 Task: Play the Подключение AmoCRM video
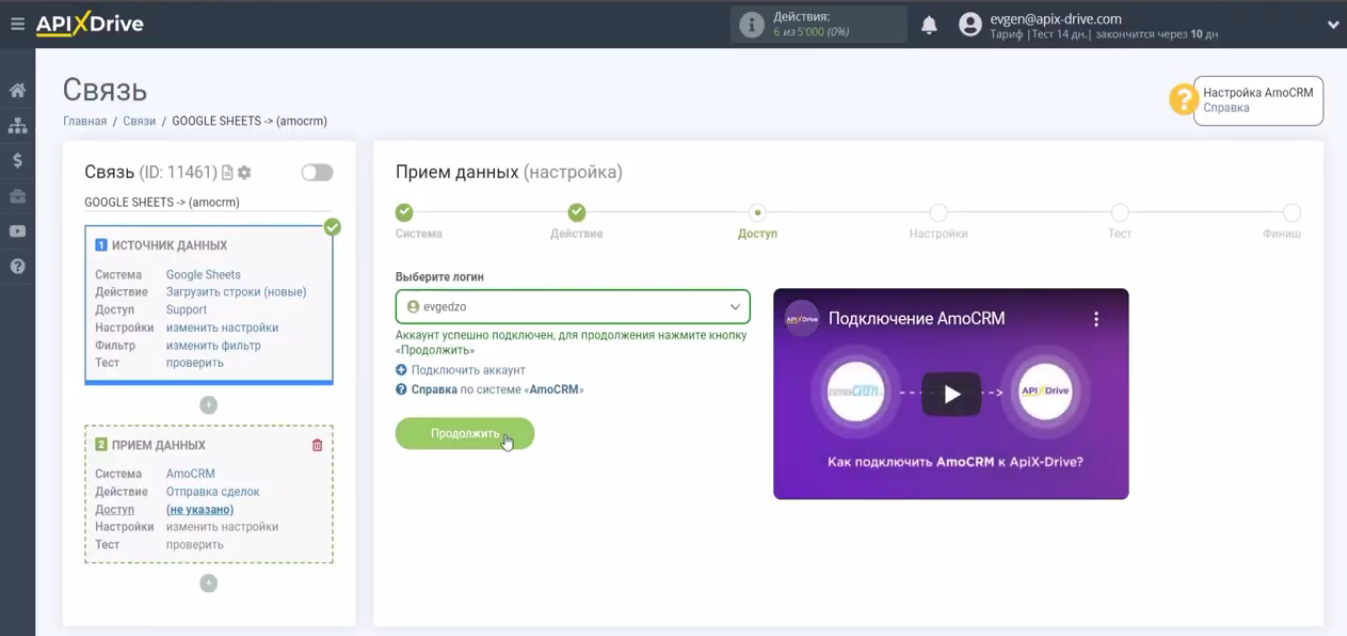pos(951,394)
